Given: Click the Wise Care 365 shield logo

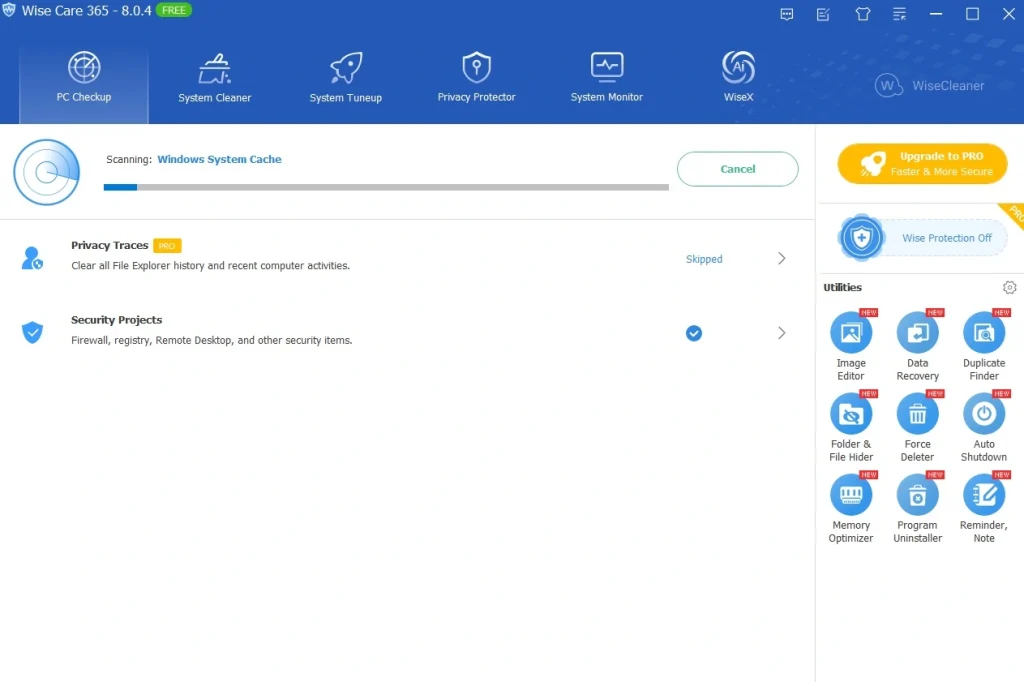Looking at the screenshot, I should 9,10.
